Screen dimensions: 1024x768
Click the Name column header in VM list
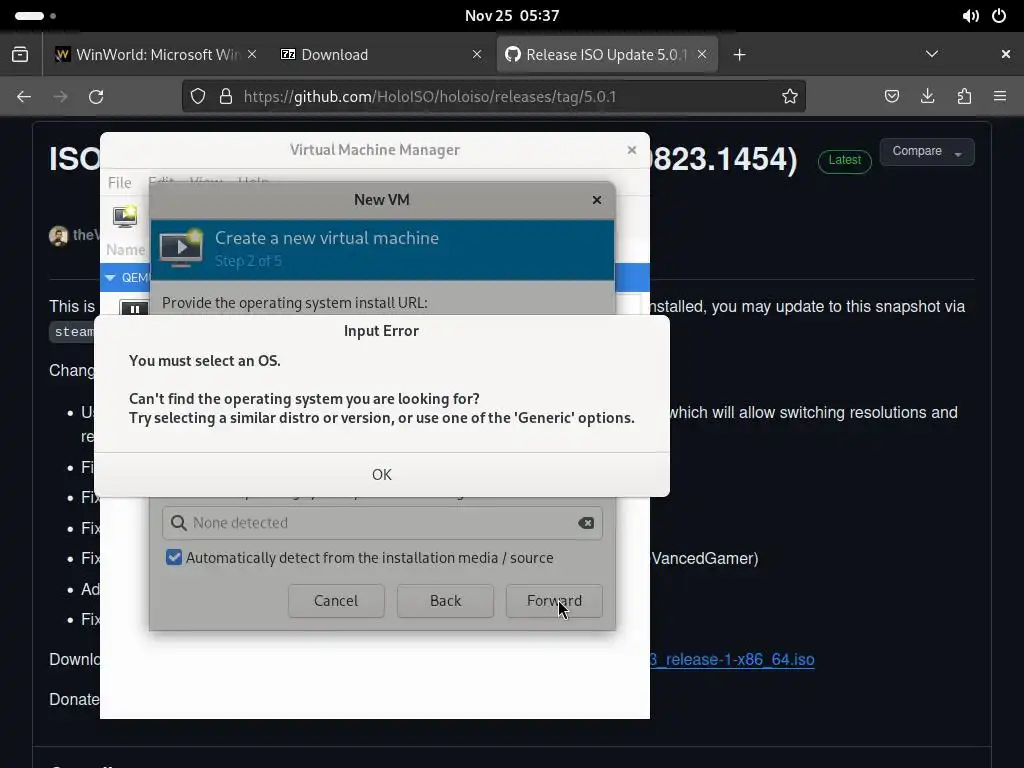coord(125,249)
